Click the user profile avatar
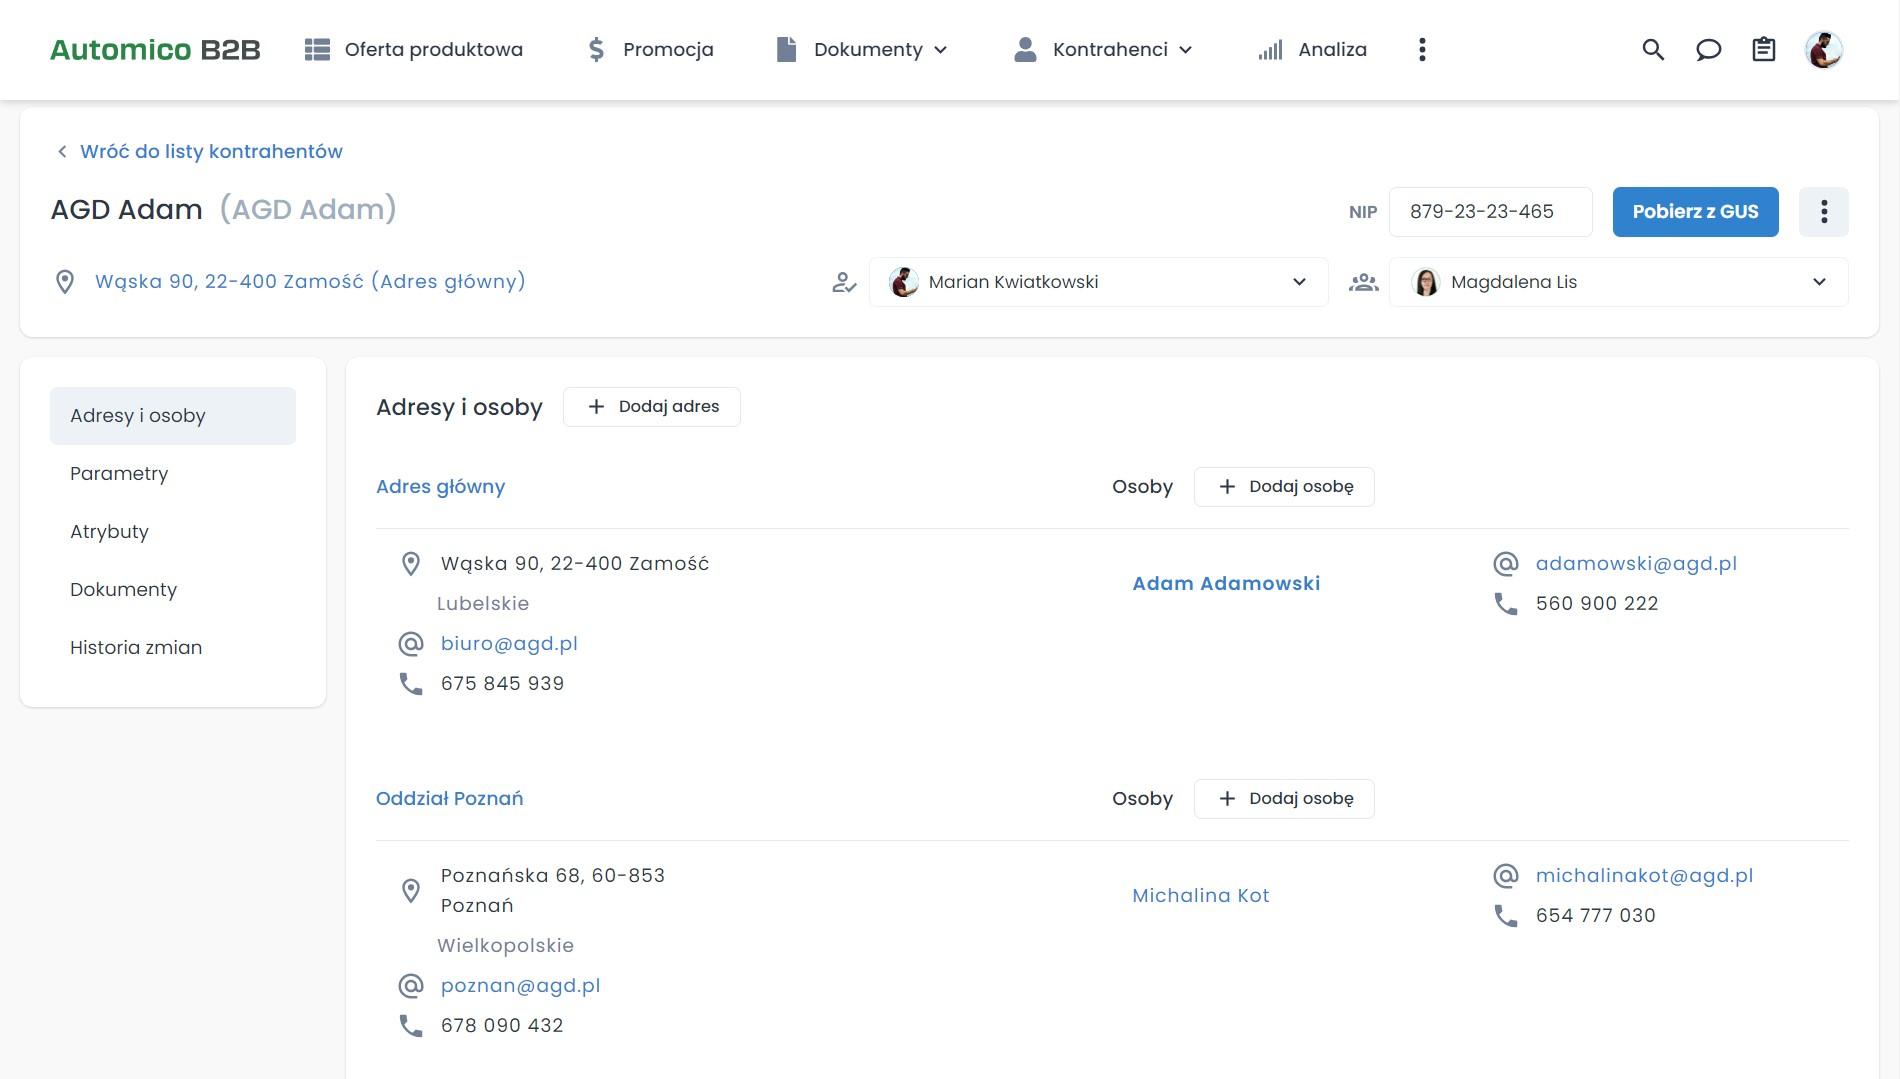This screenshot has height=1079, width=1900. tap(1823, 50)
